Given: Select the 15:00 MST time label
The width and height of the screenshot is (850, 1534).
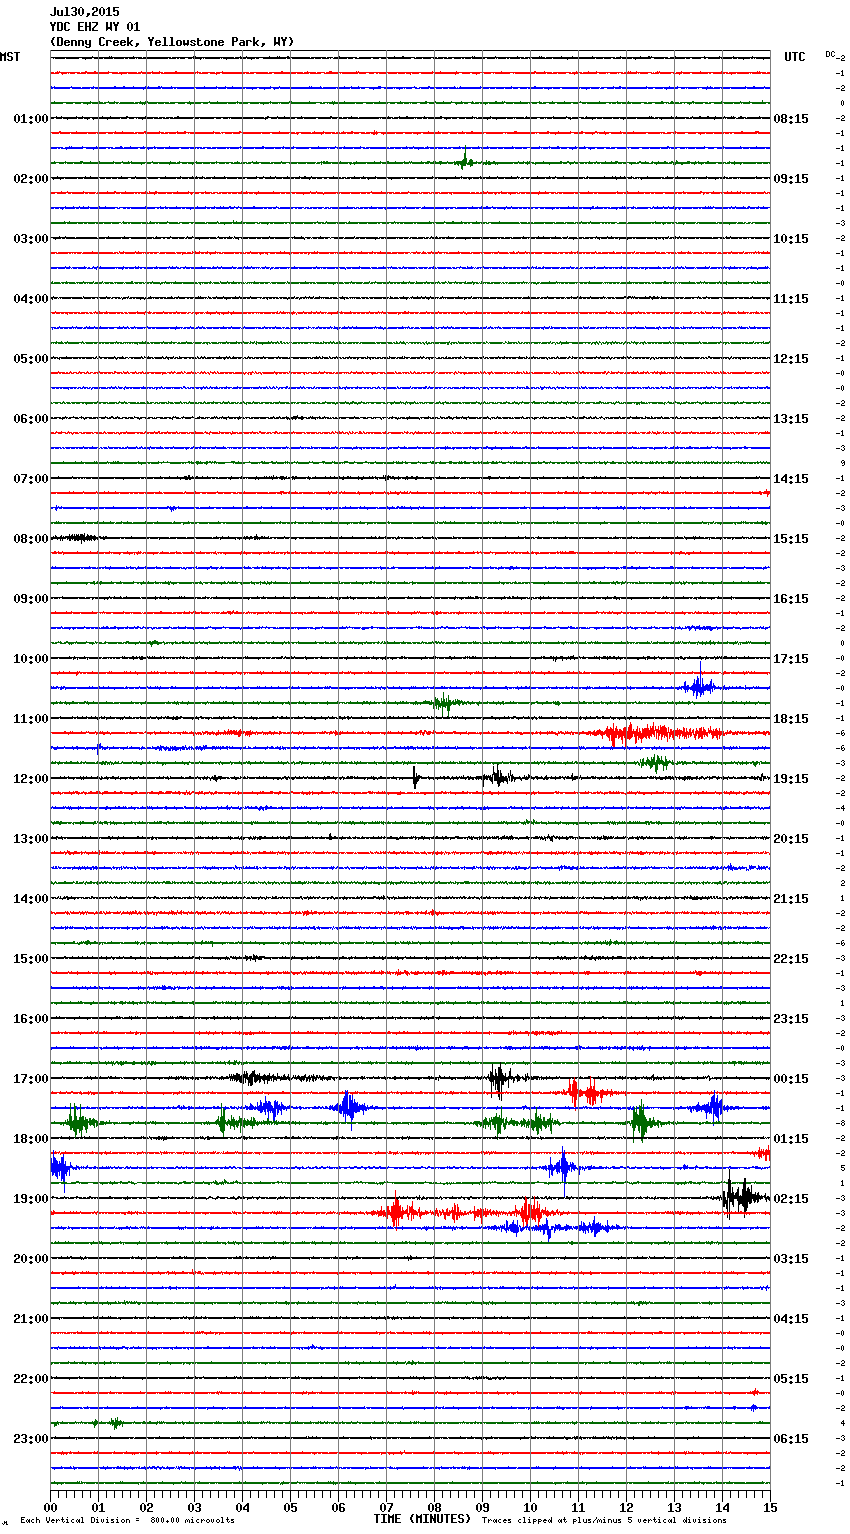Looking at the screenshot, I should point(30,959).
